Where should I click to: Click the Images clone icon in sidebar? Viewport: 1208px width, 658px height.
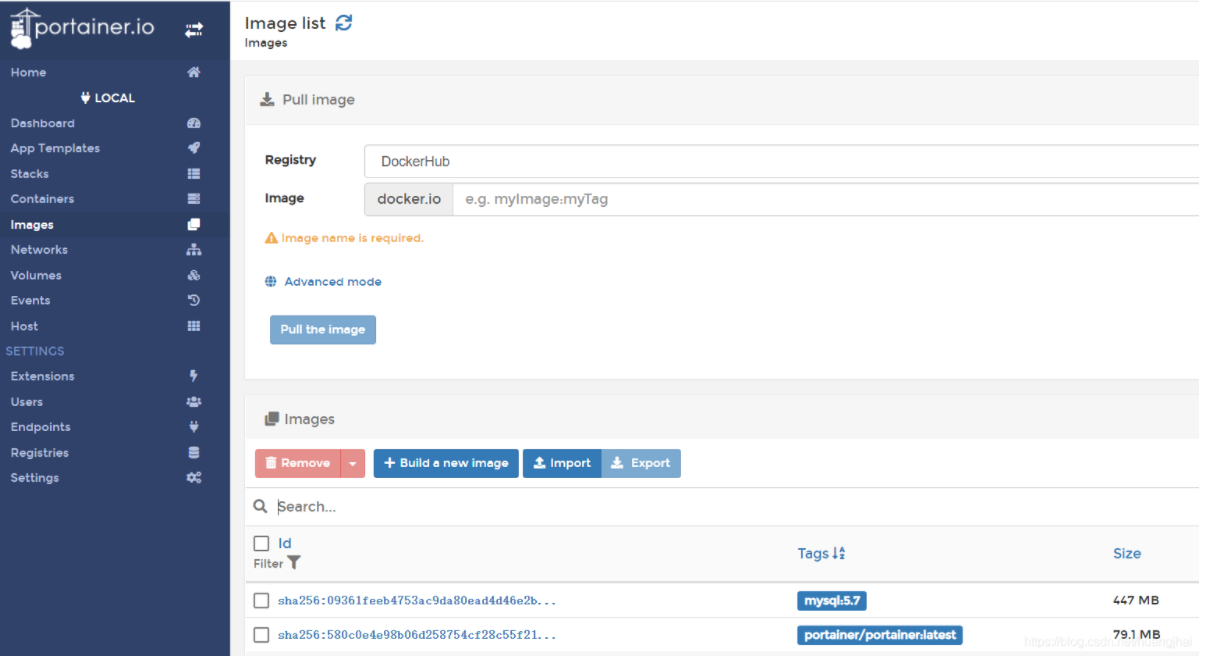pyautogui.click(x=194, y=225)
